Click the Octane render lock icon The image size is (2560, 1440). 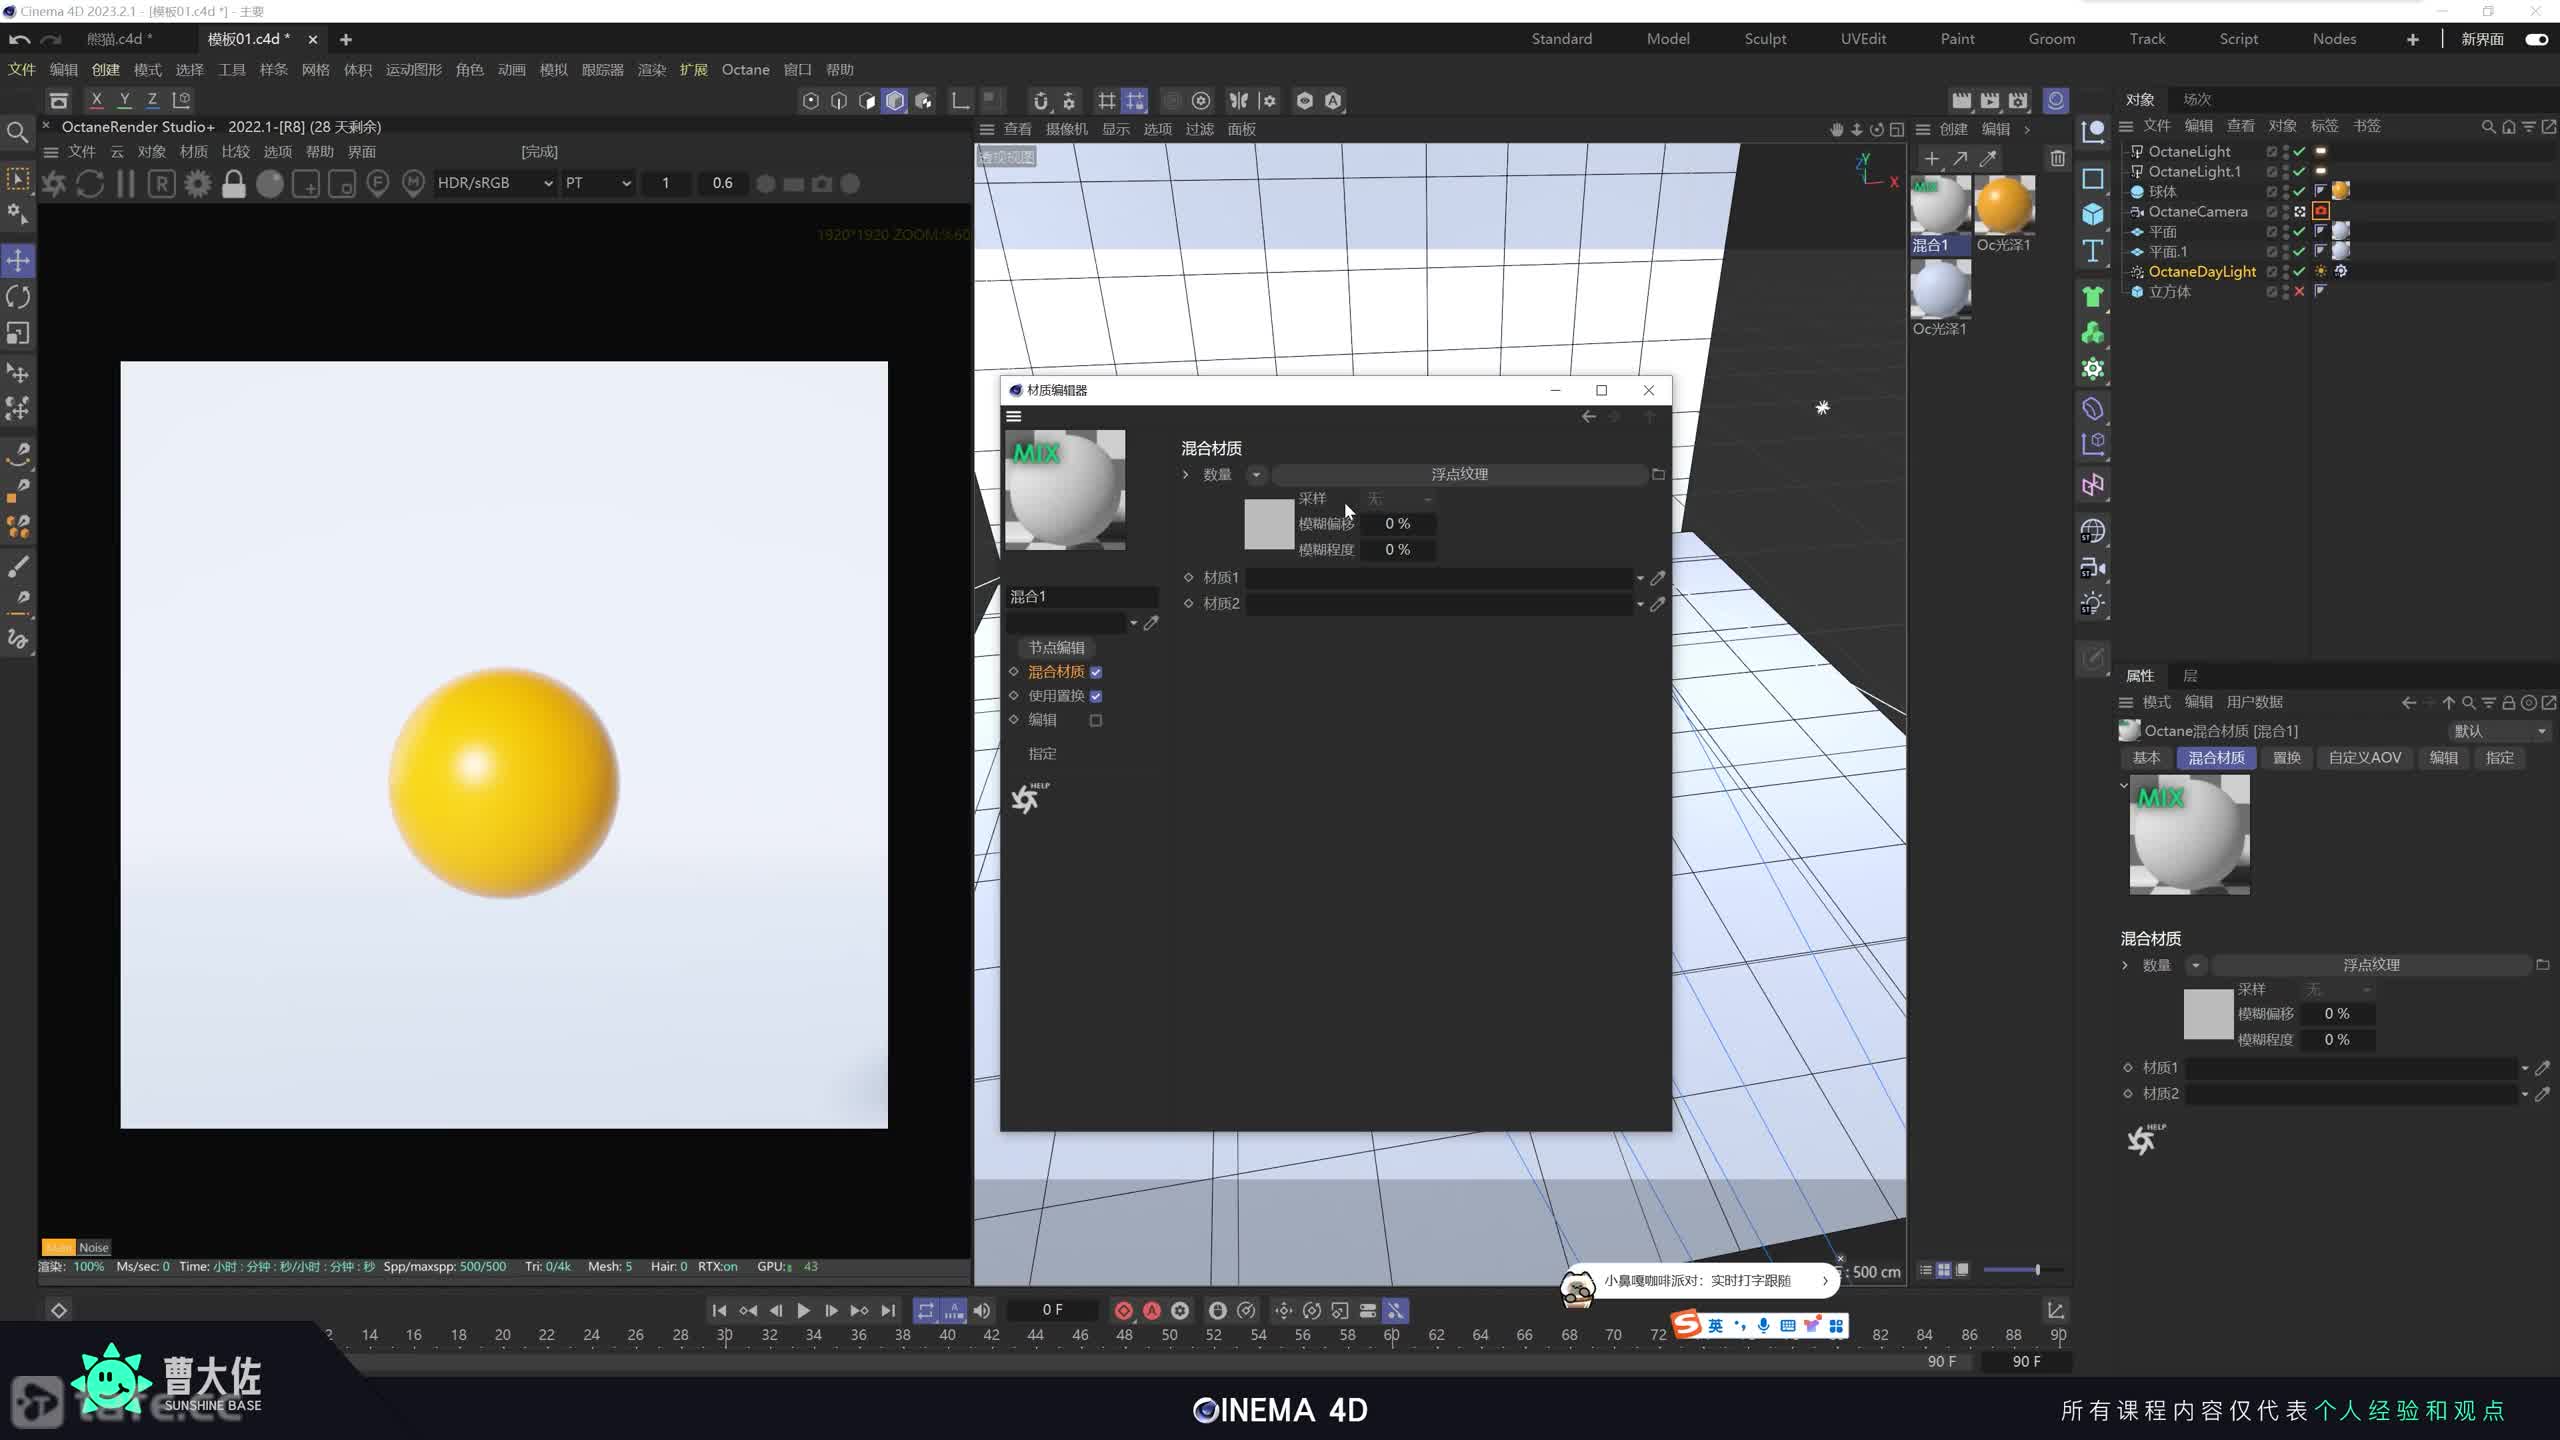233,184
